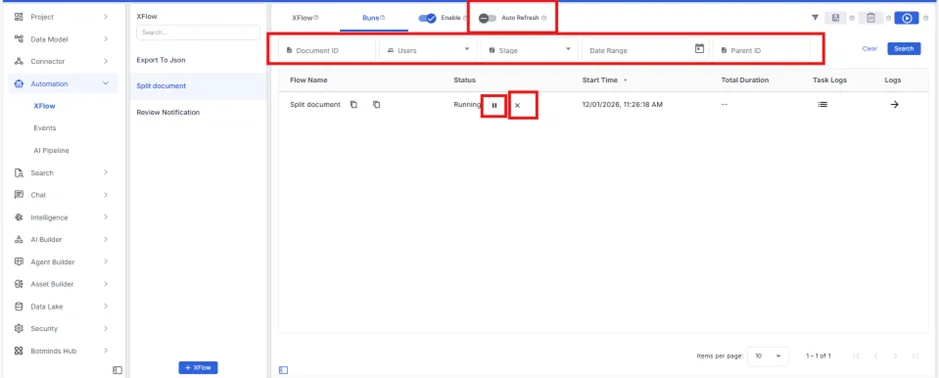This screenshot has width=939, height=378.
Task: Click the XFlow search box
Action: pyautogui.click(x=198, y=32)
